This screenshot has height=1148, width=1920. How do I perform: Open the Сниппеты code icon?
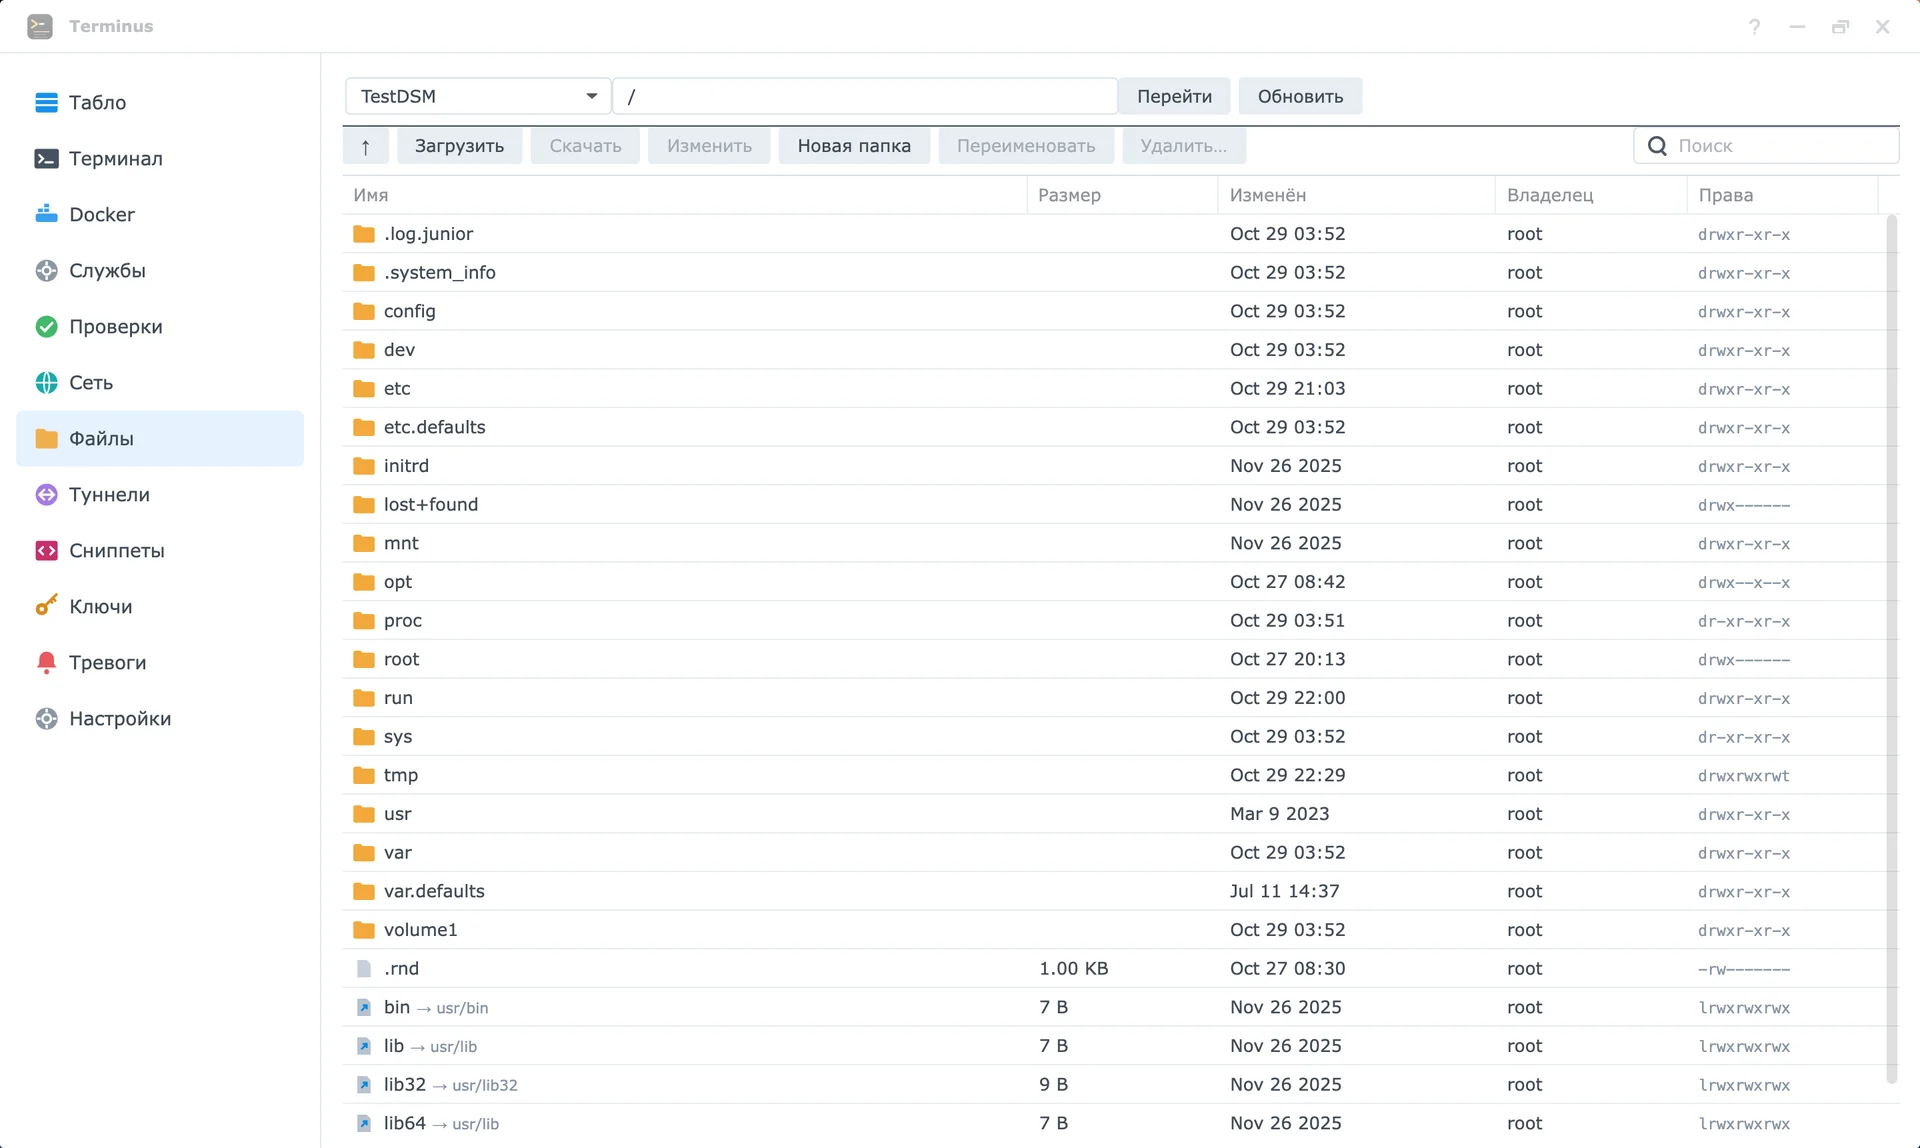pos(46,550)
